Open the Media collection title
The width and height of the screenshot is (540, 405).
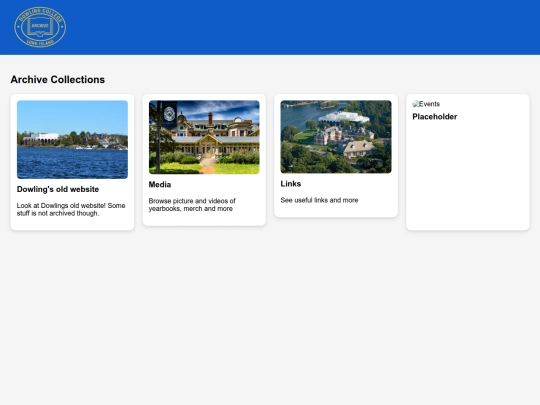[x=160, y=185]
